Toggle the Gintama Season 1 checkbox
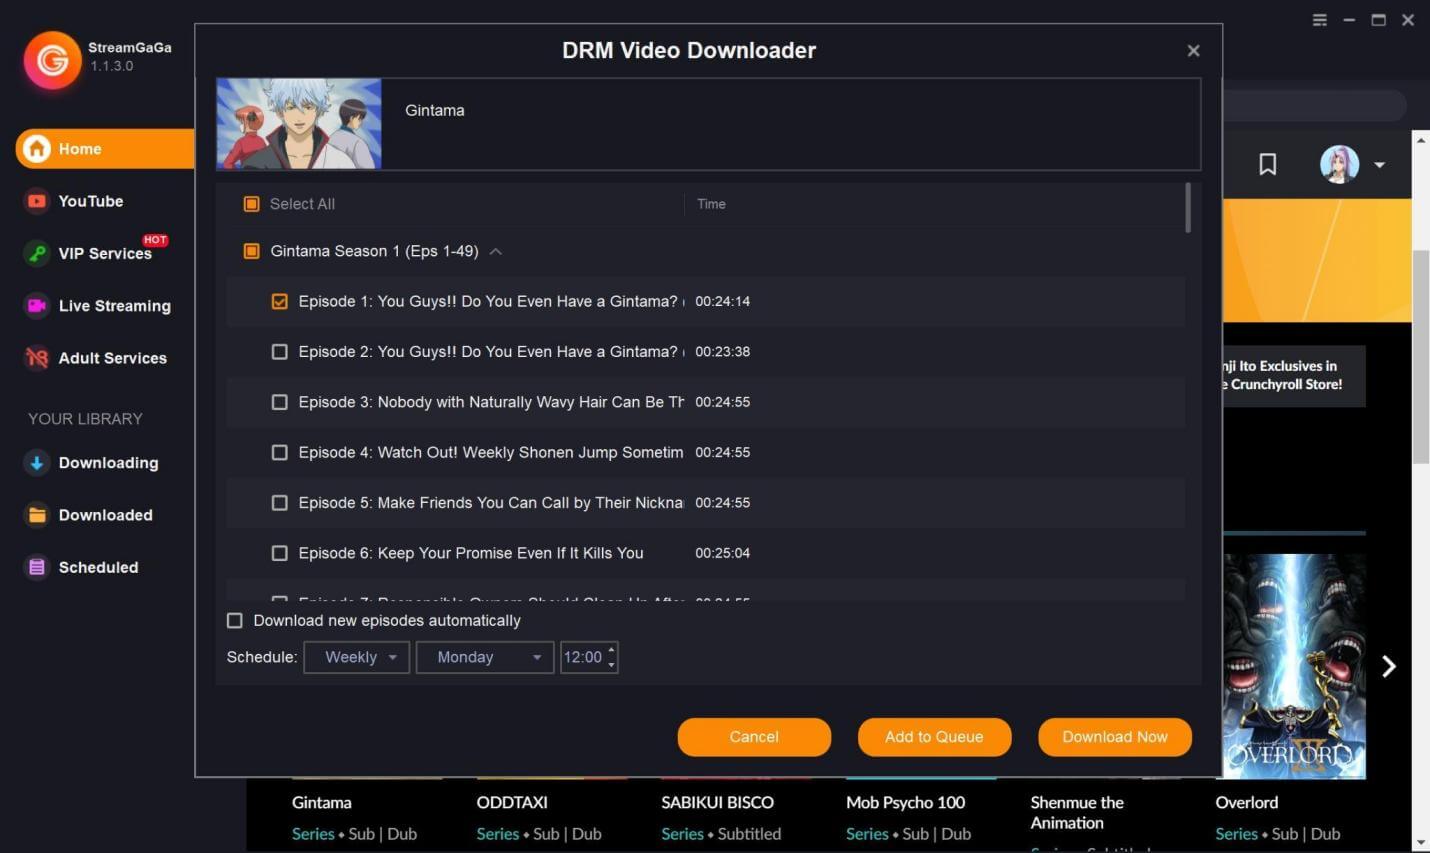Image resolution: width=1430 pixels, height=853 pixels. tap(252, 251)
